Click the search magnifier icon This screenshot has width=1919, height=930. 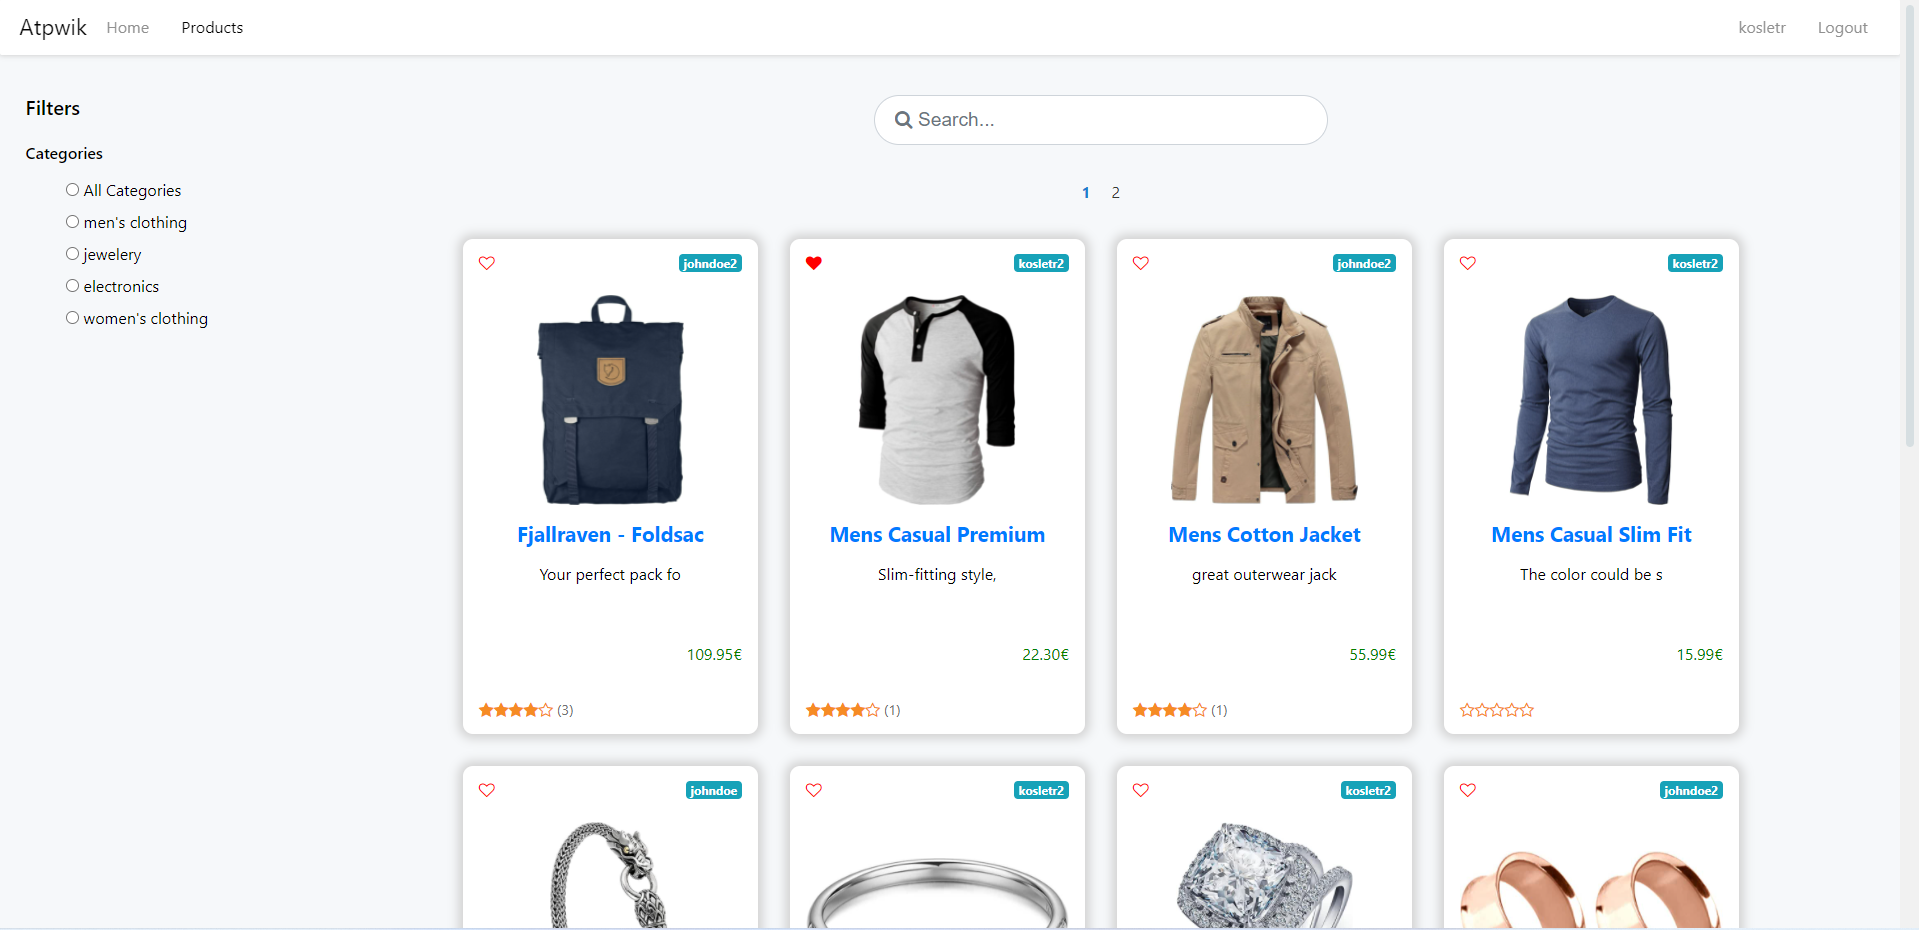point(903,120)
